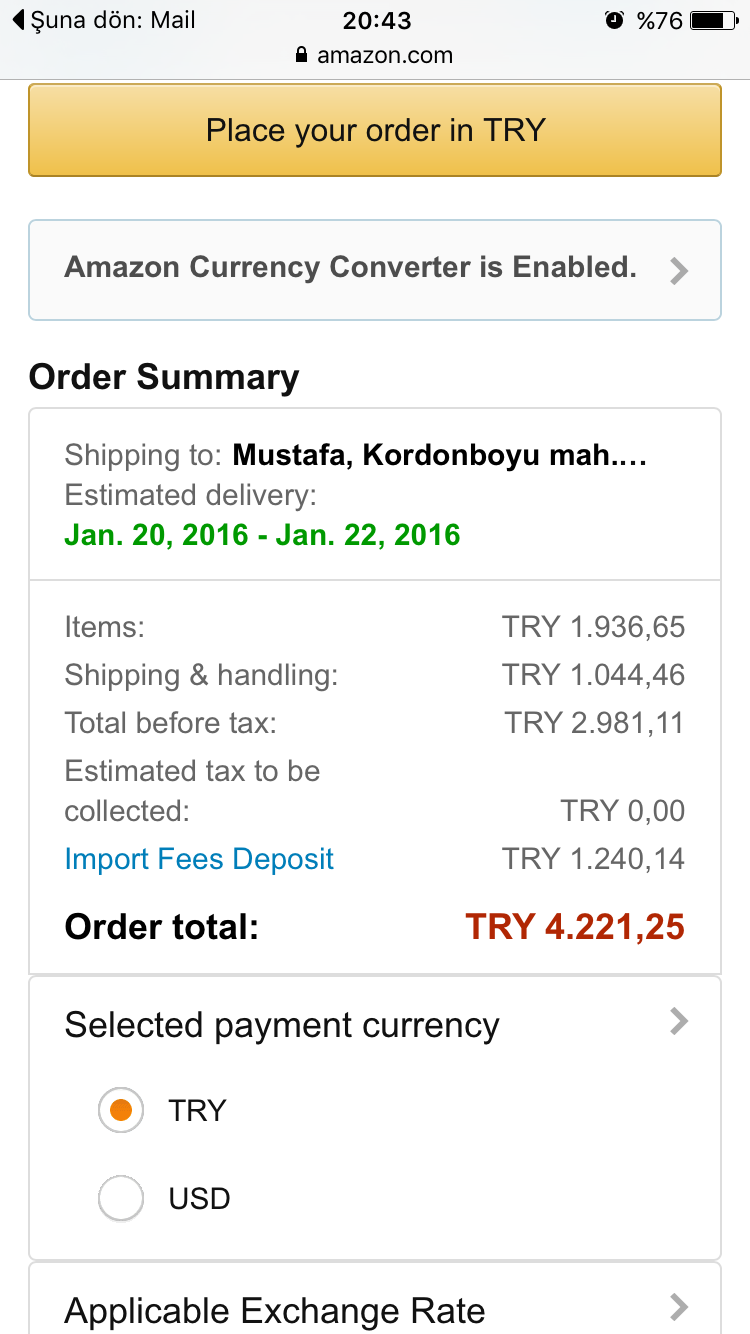Tap the amazon.com address bar
Screen dimensions: 750x1334
375,56
